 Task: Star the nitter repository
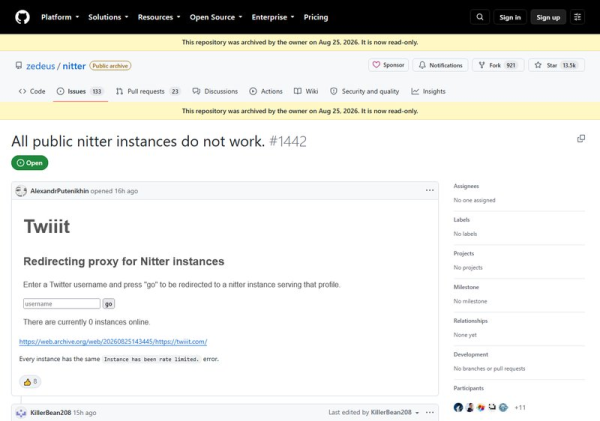pos(557,65)
